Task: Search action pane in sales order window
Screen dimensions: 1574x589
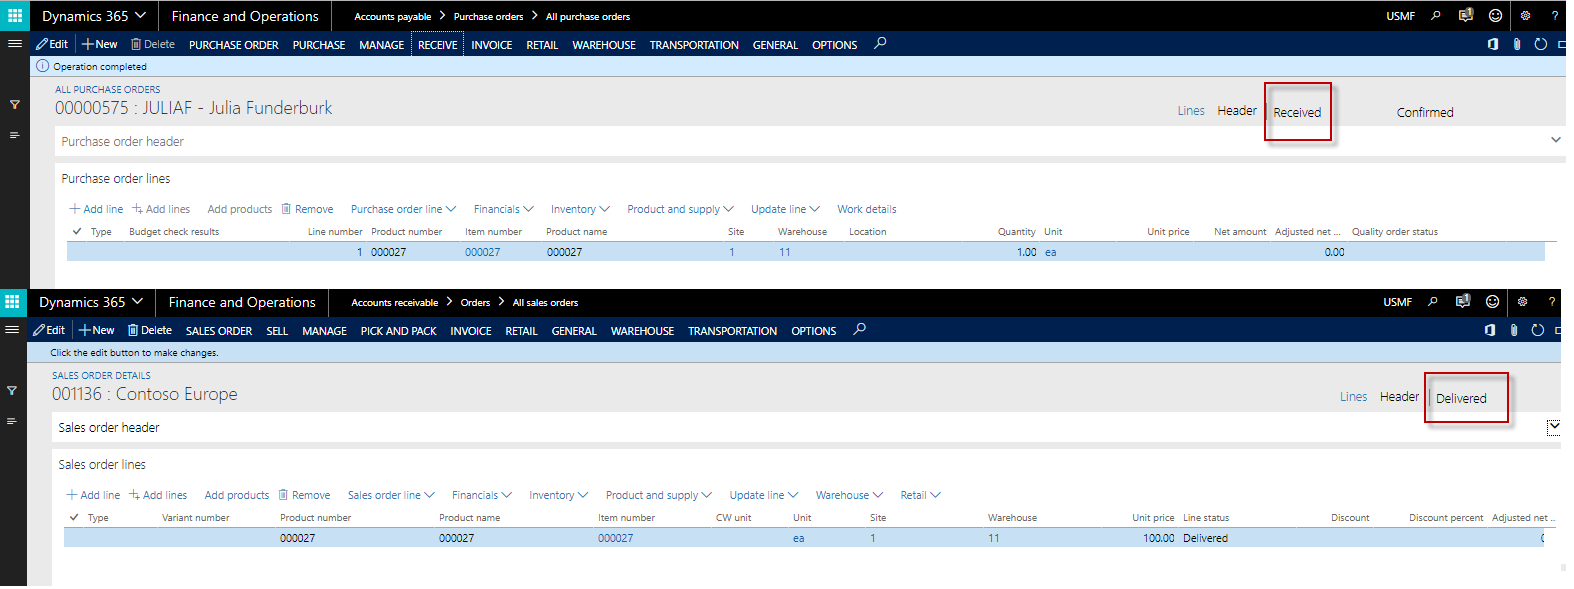Action: point(859,330)
